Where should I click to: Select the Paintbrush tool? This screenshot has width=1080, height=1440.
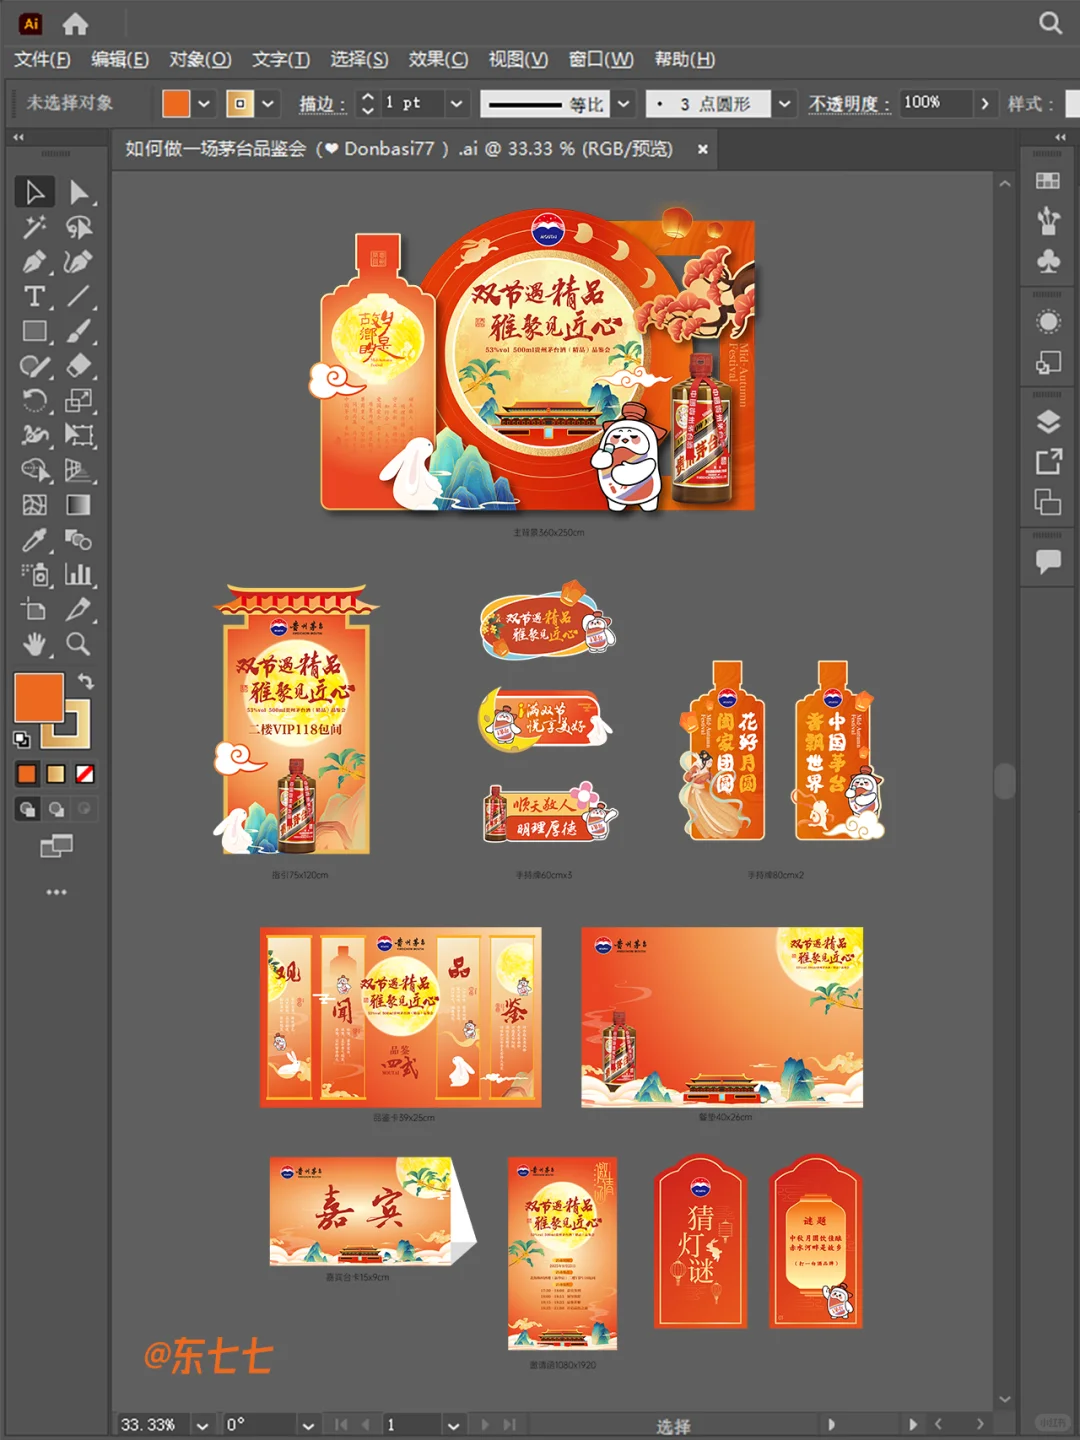pos(80,332)
